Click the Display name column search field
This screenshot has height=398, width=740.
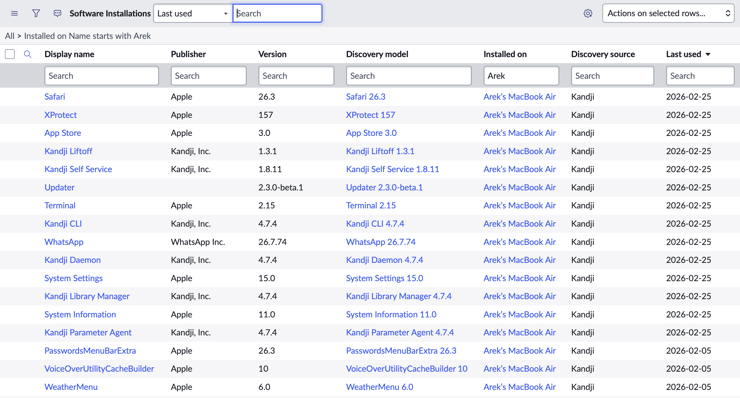(101, 76)
